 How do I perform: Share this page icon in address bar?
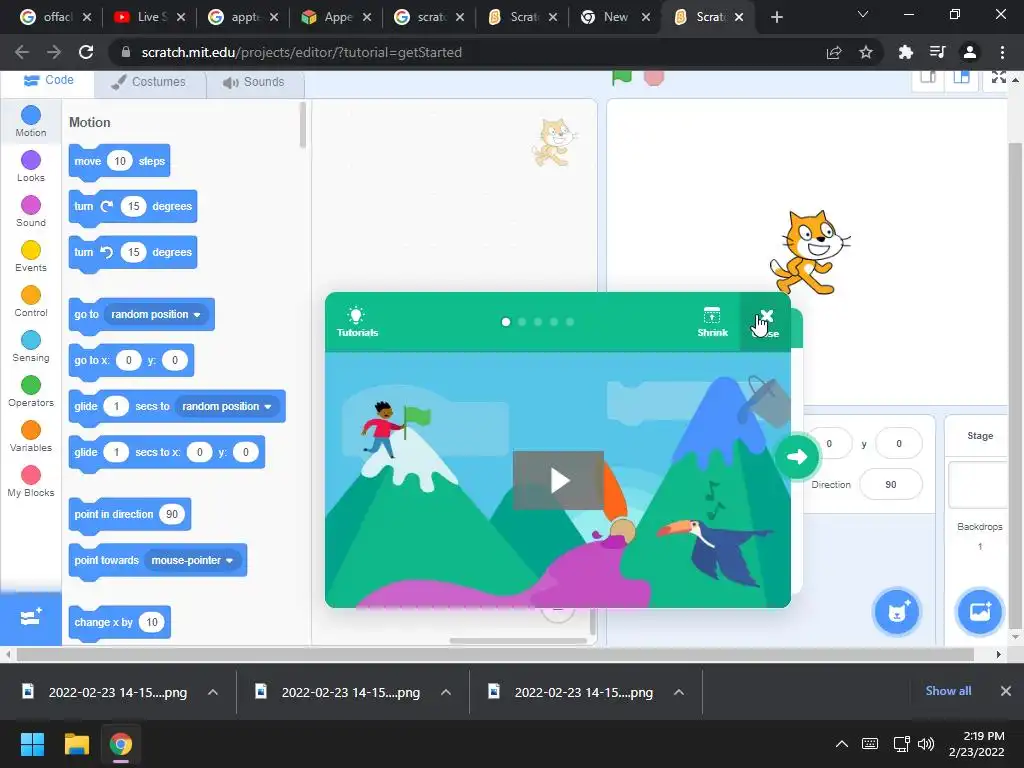pyautogui.click(x=834, y=52)
